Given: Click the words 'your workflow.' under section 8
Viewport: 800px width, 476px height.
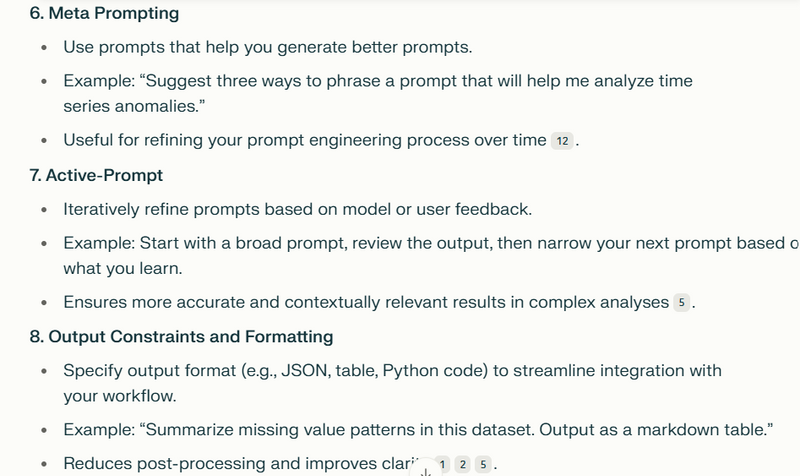Looking at the screenshot, I should (x=120, y=396).
